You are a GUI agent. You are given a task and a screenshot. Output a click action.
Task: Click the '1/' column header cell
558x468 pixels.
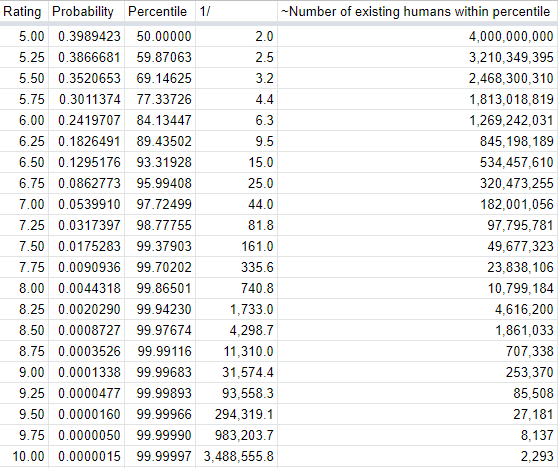[236, 11]
